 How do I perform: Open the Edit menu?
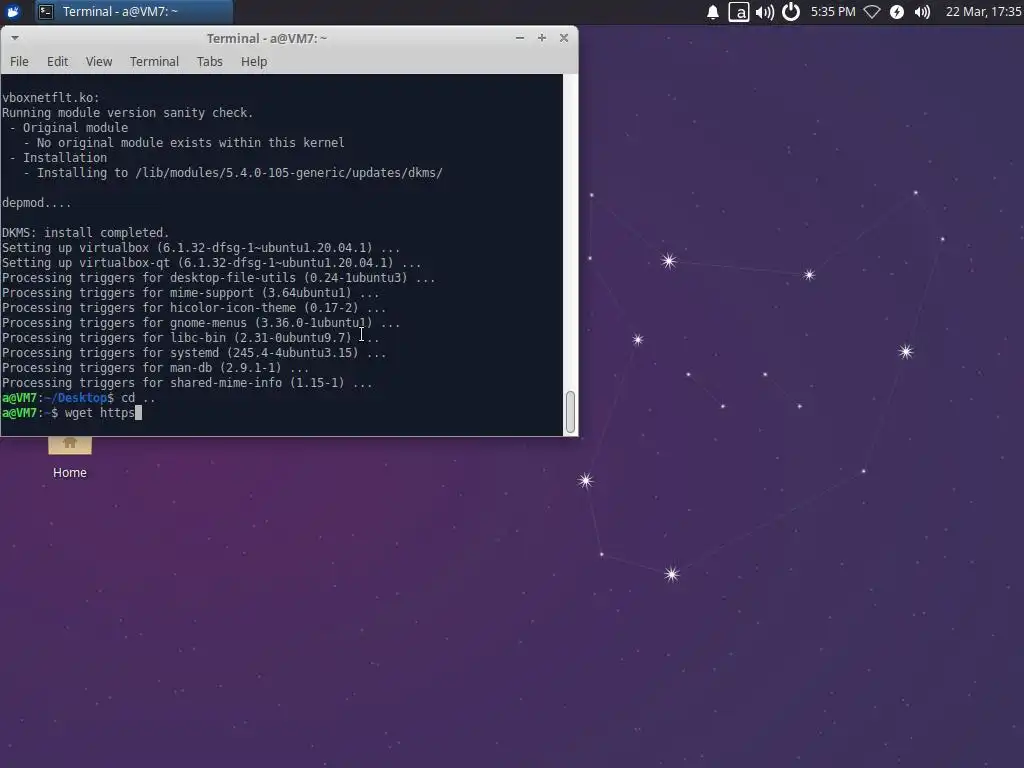pyautogui.click(x=57, y=61)
